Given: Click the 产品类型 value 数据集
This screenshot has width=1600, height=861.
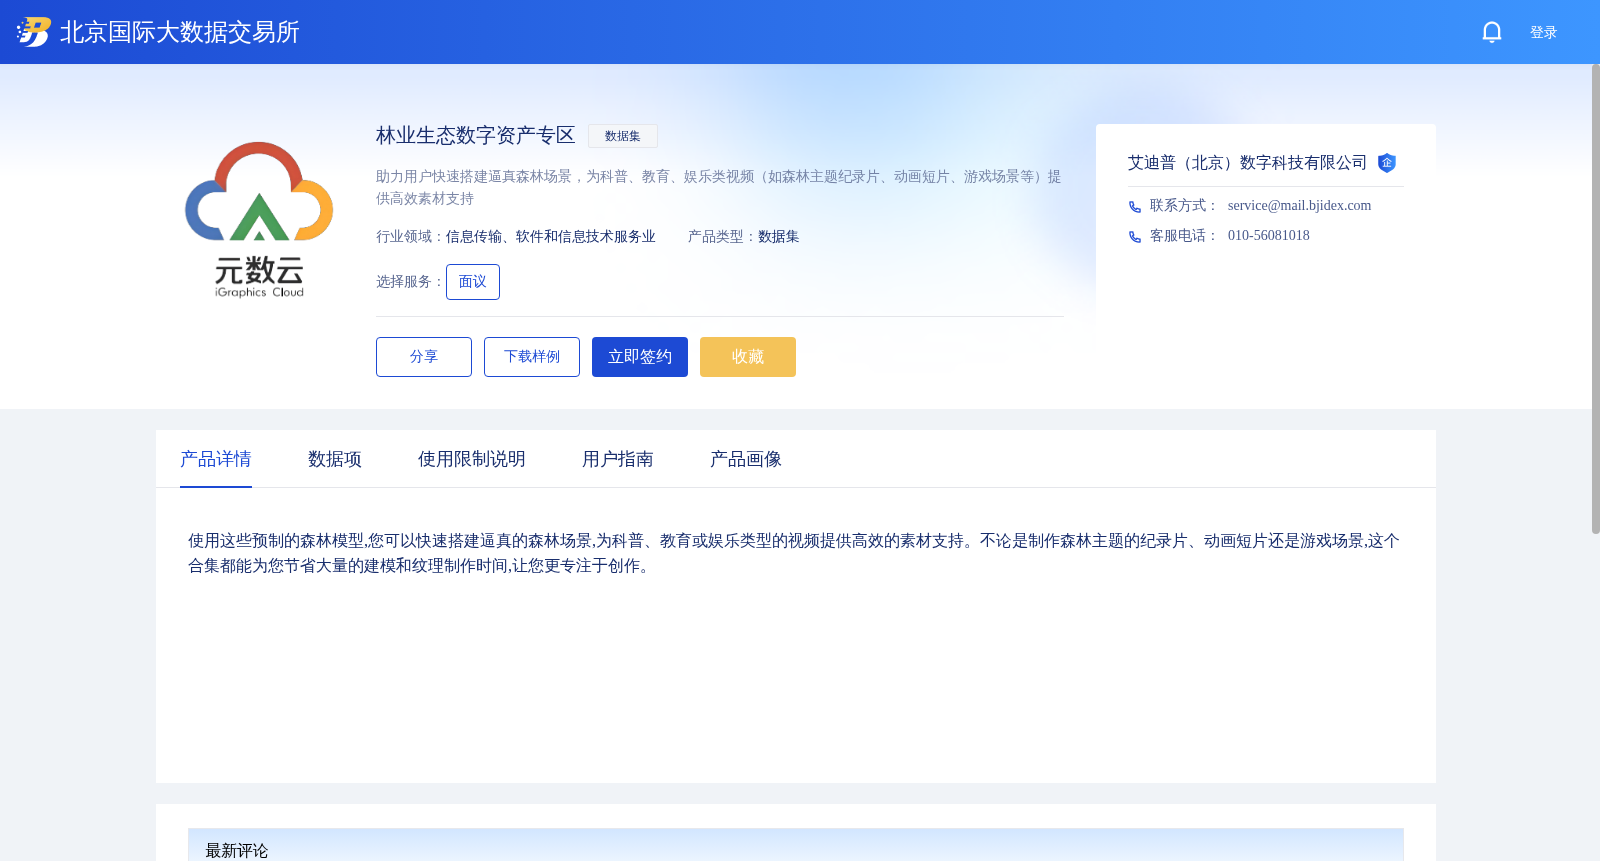Looking at the screenshot, I should point(779,237).
